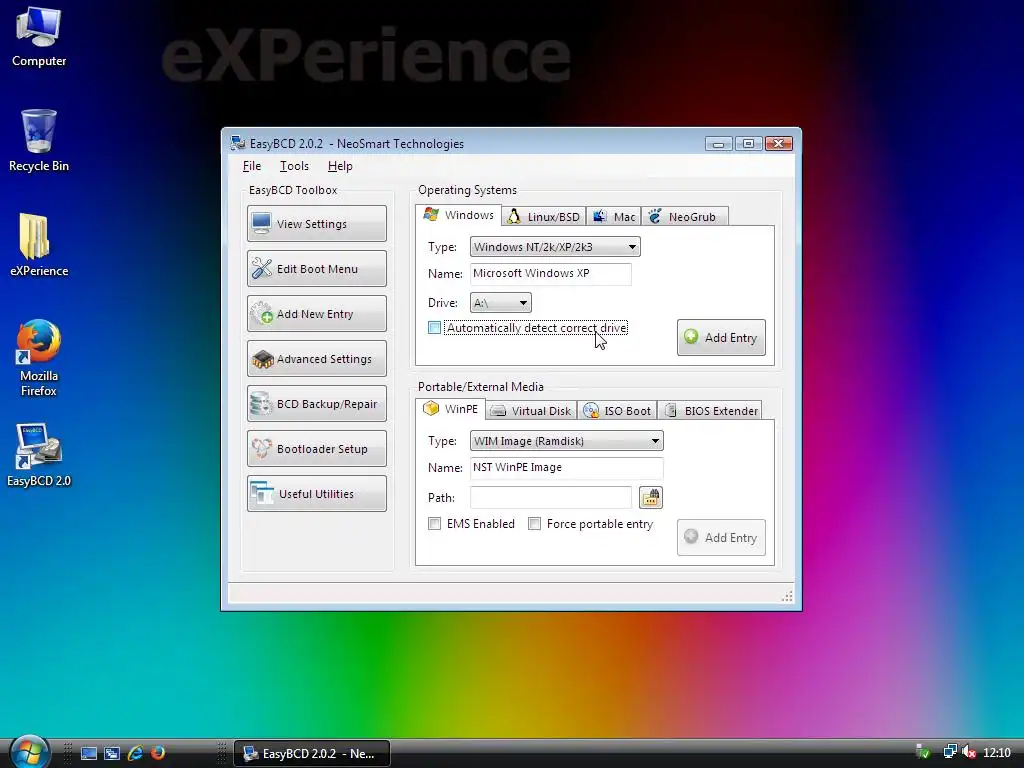Switch to the NeoGrub tab

point(684,217)
